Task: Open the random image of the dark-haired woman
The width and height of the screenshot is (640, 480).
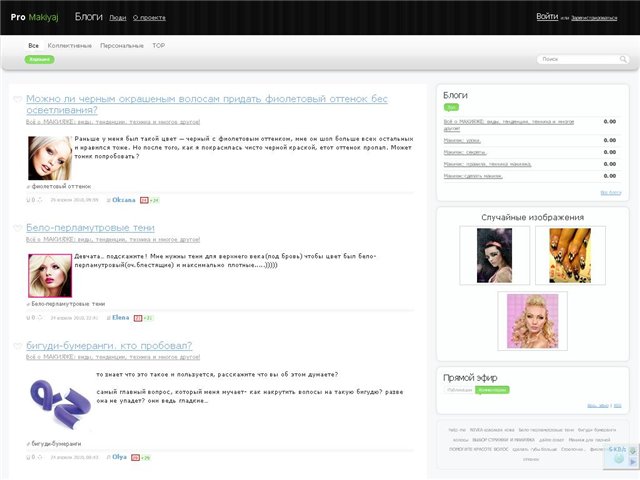Action: tap(494, 256)
